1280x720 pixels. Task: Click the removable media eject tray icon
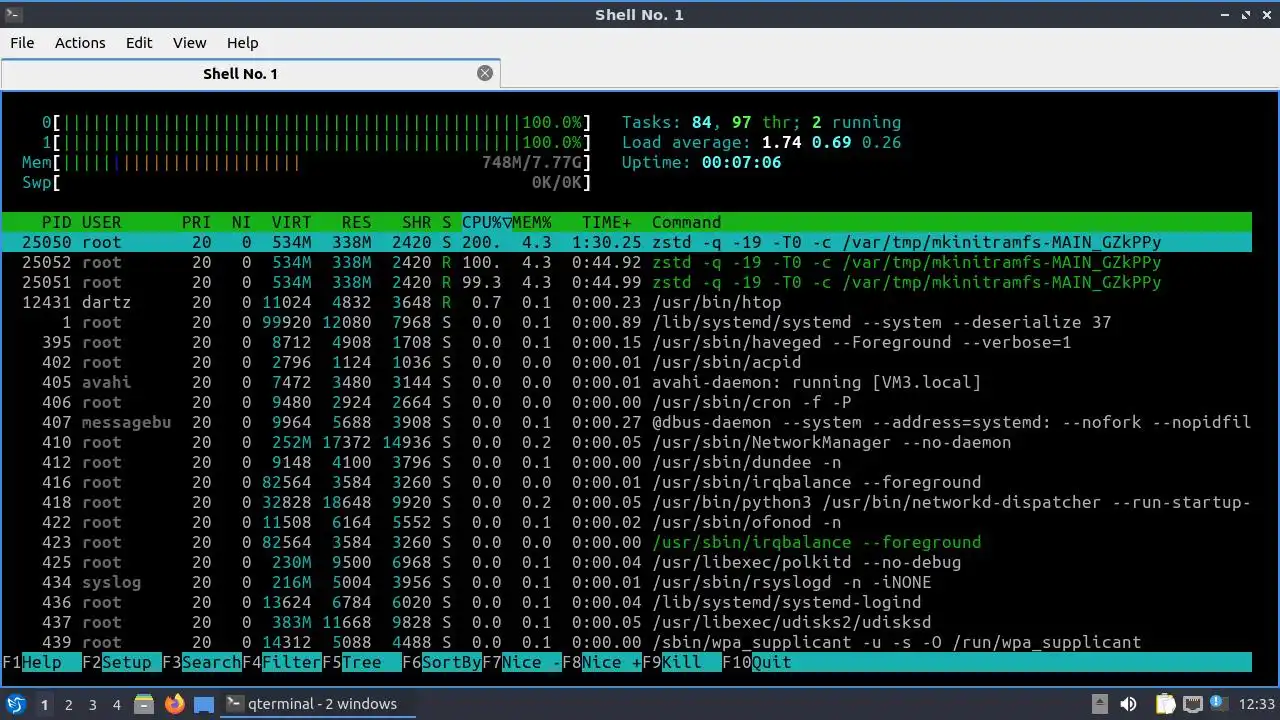pos(1099,704)
